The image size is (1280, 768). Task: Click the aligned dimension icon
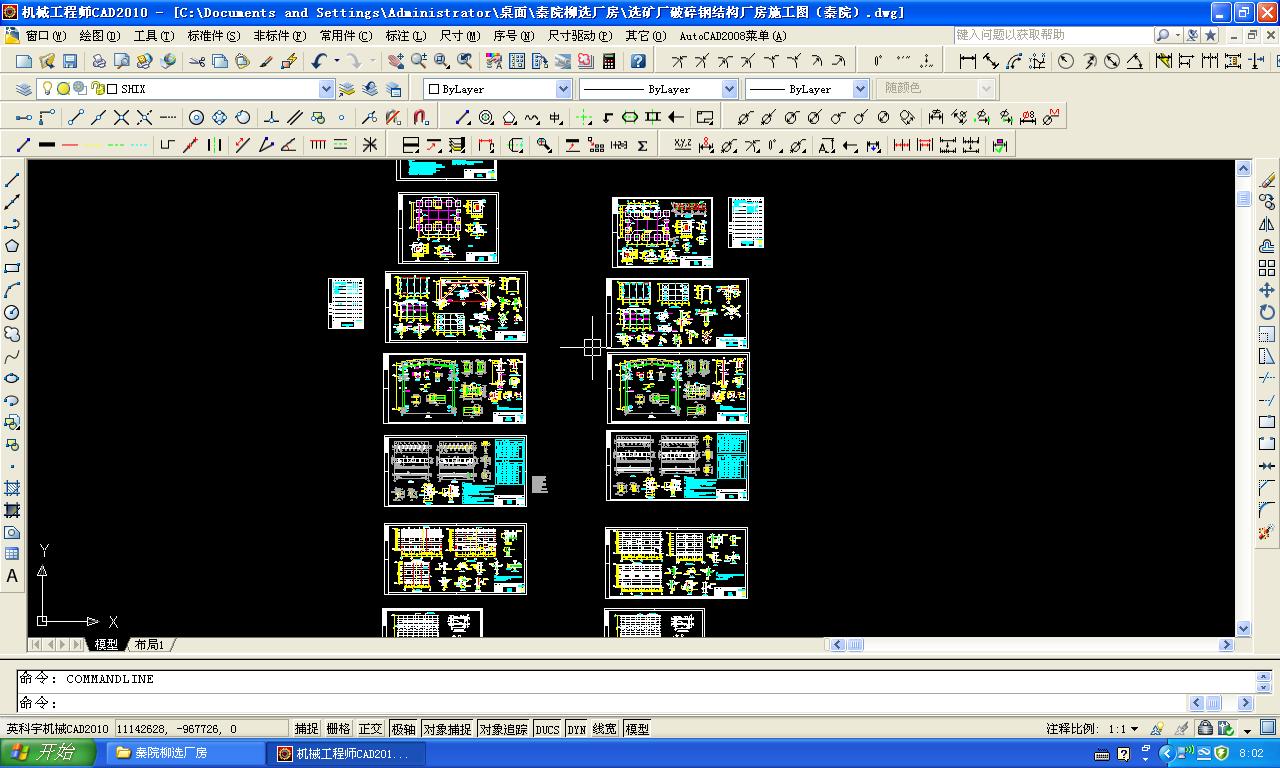pyautogui.click(x=990, y=61)
